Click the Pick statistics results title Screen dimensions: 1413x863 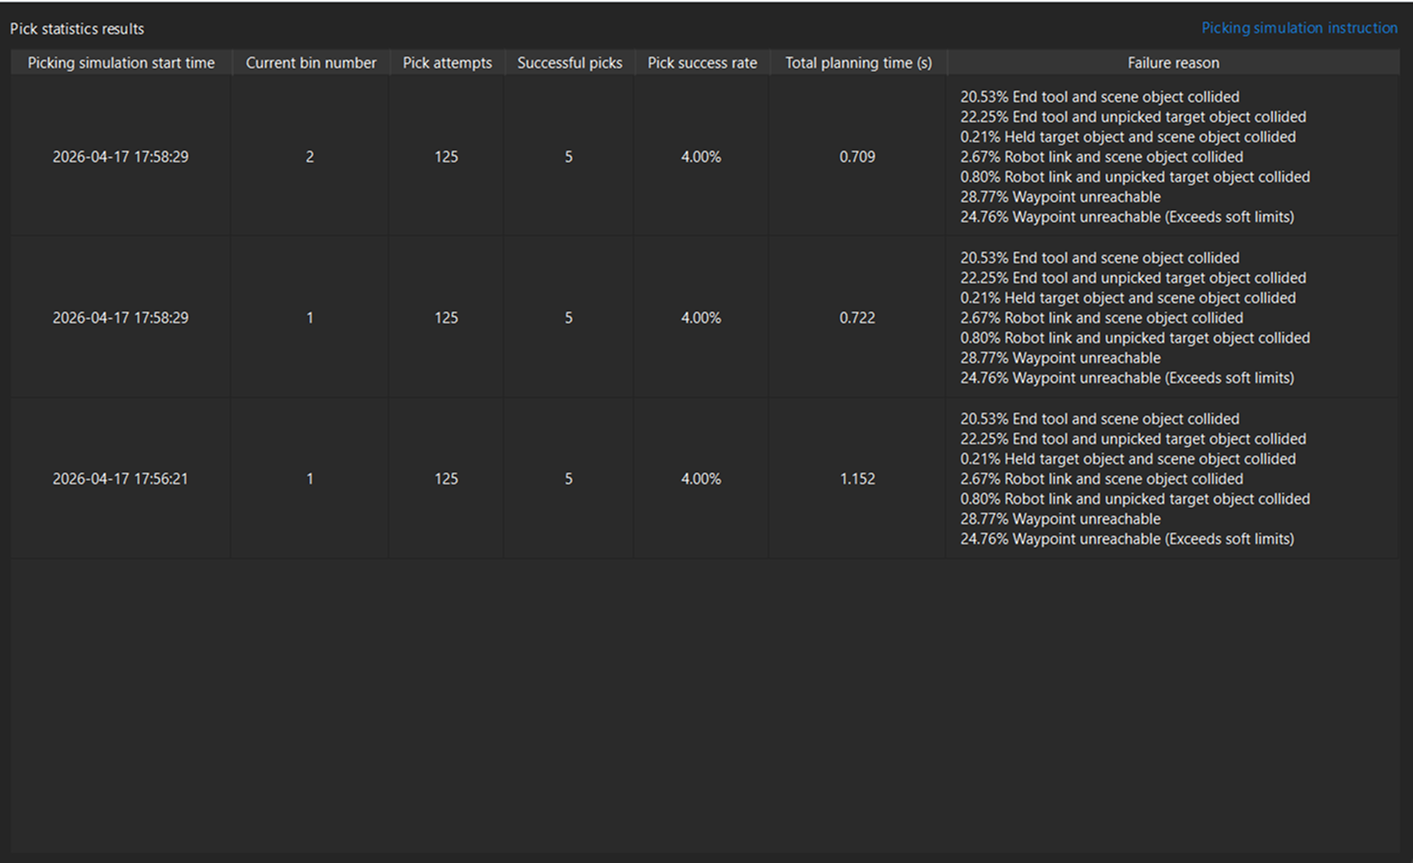[x=77, y=29]
